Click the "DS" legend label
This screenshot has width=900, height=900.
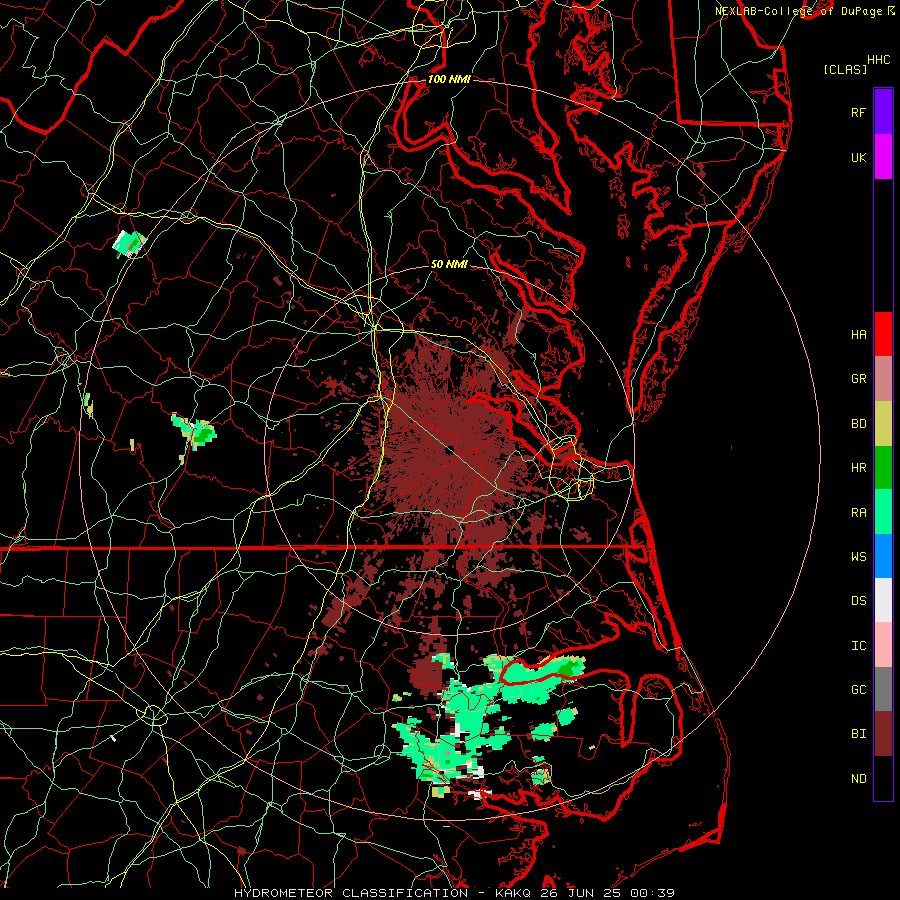pyautogui.click(x=858, y=600)
